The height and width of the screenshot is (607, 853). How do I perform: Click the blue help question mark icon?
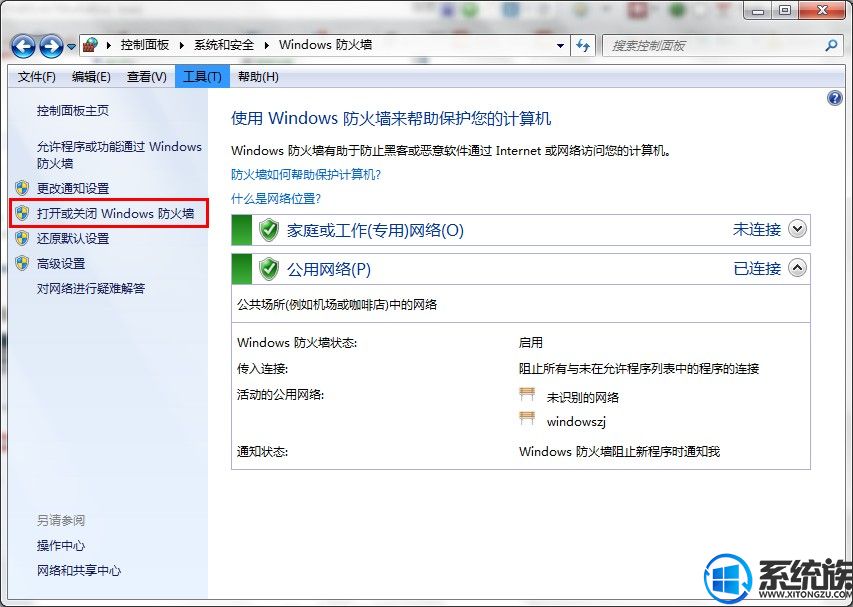835,98
